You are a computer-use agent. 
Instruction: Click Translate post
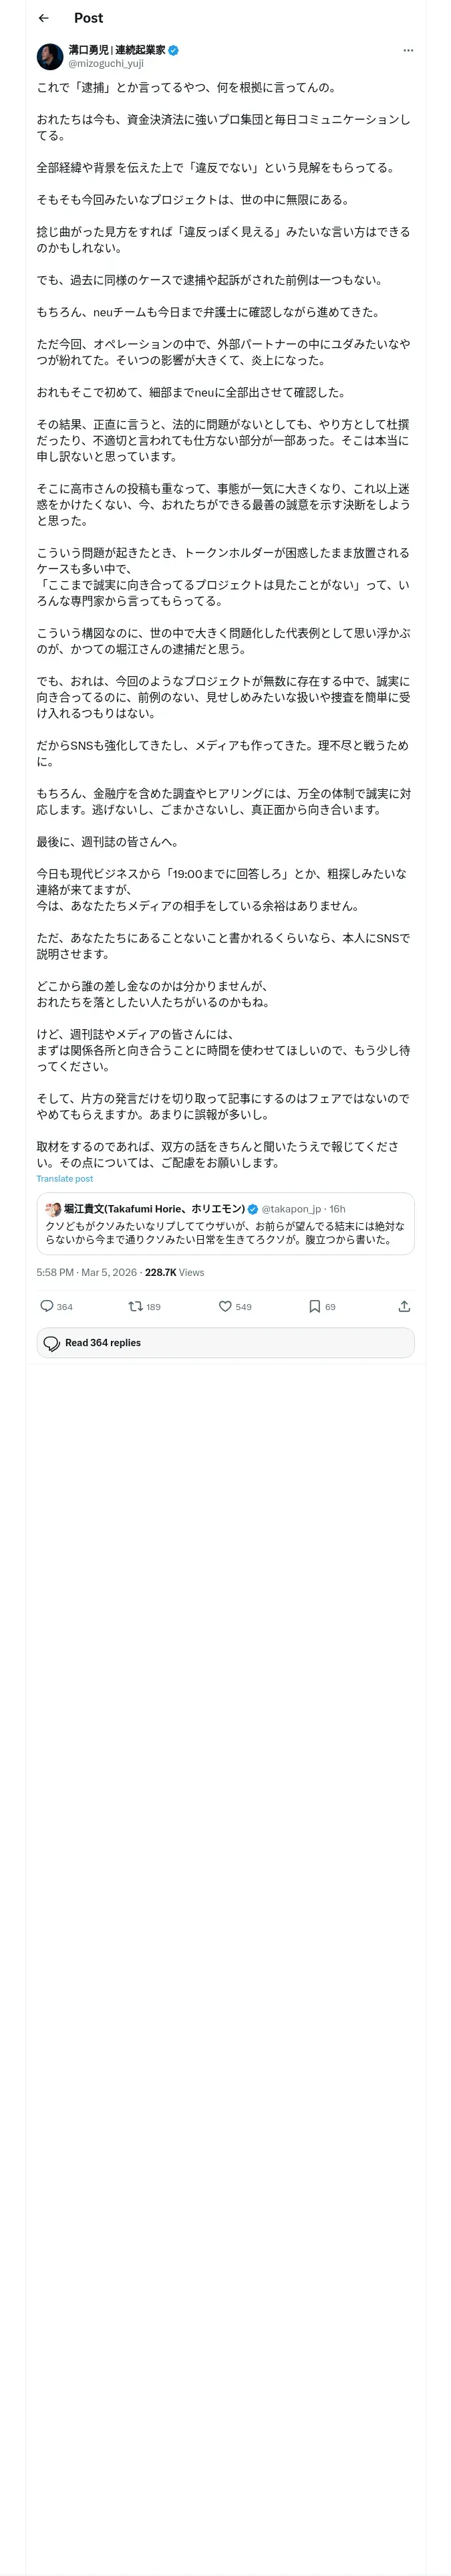pyautogui.click(x=65, y=1178)
